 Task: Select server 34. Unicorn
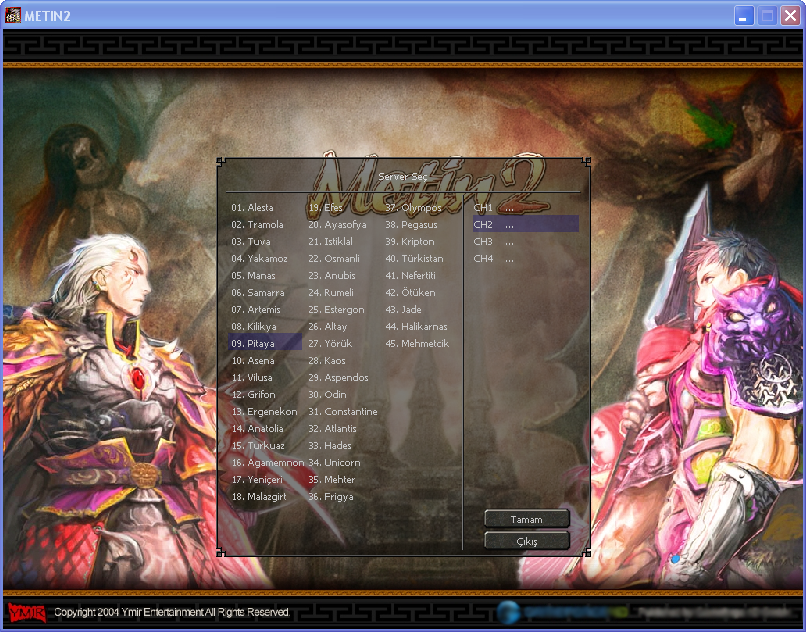point(334,462)
